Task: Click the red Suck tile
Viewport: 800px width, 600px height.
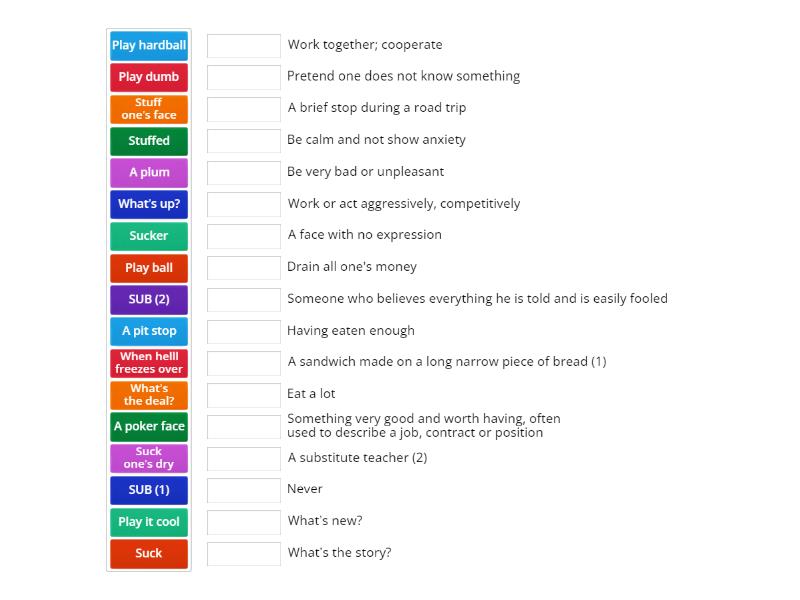Action: point(148,554)
